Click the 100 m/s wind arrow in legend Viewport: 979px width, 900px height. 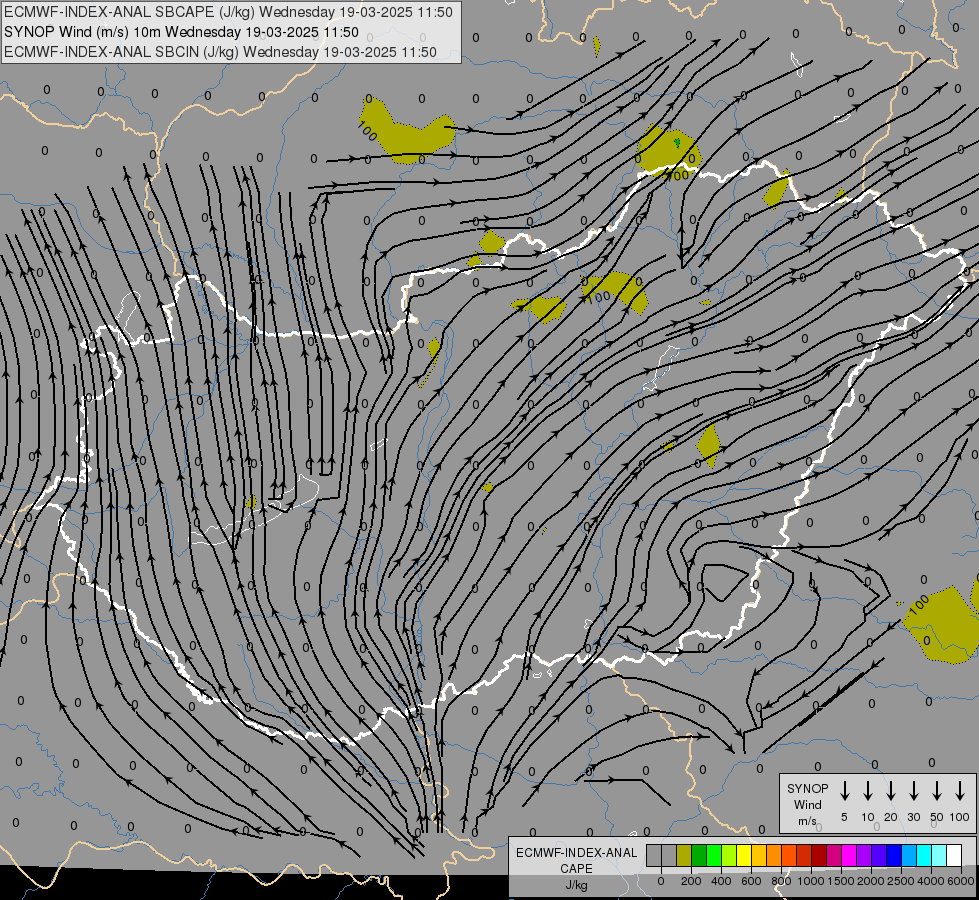pyautogui.click(x=960, y=791)
